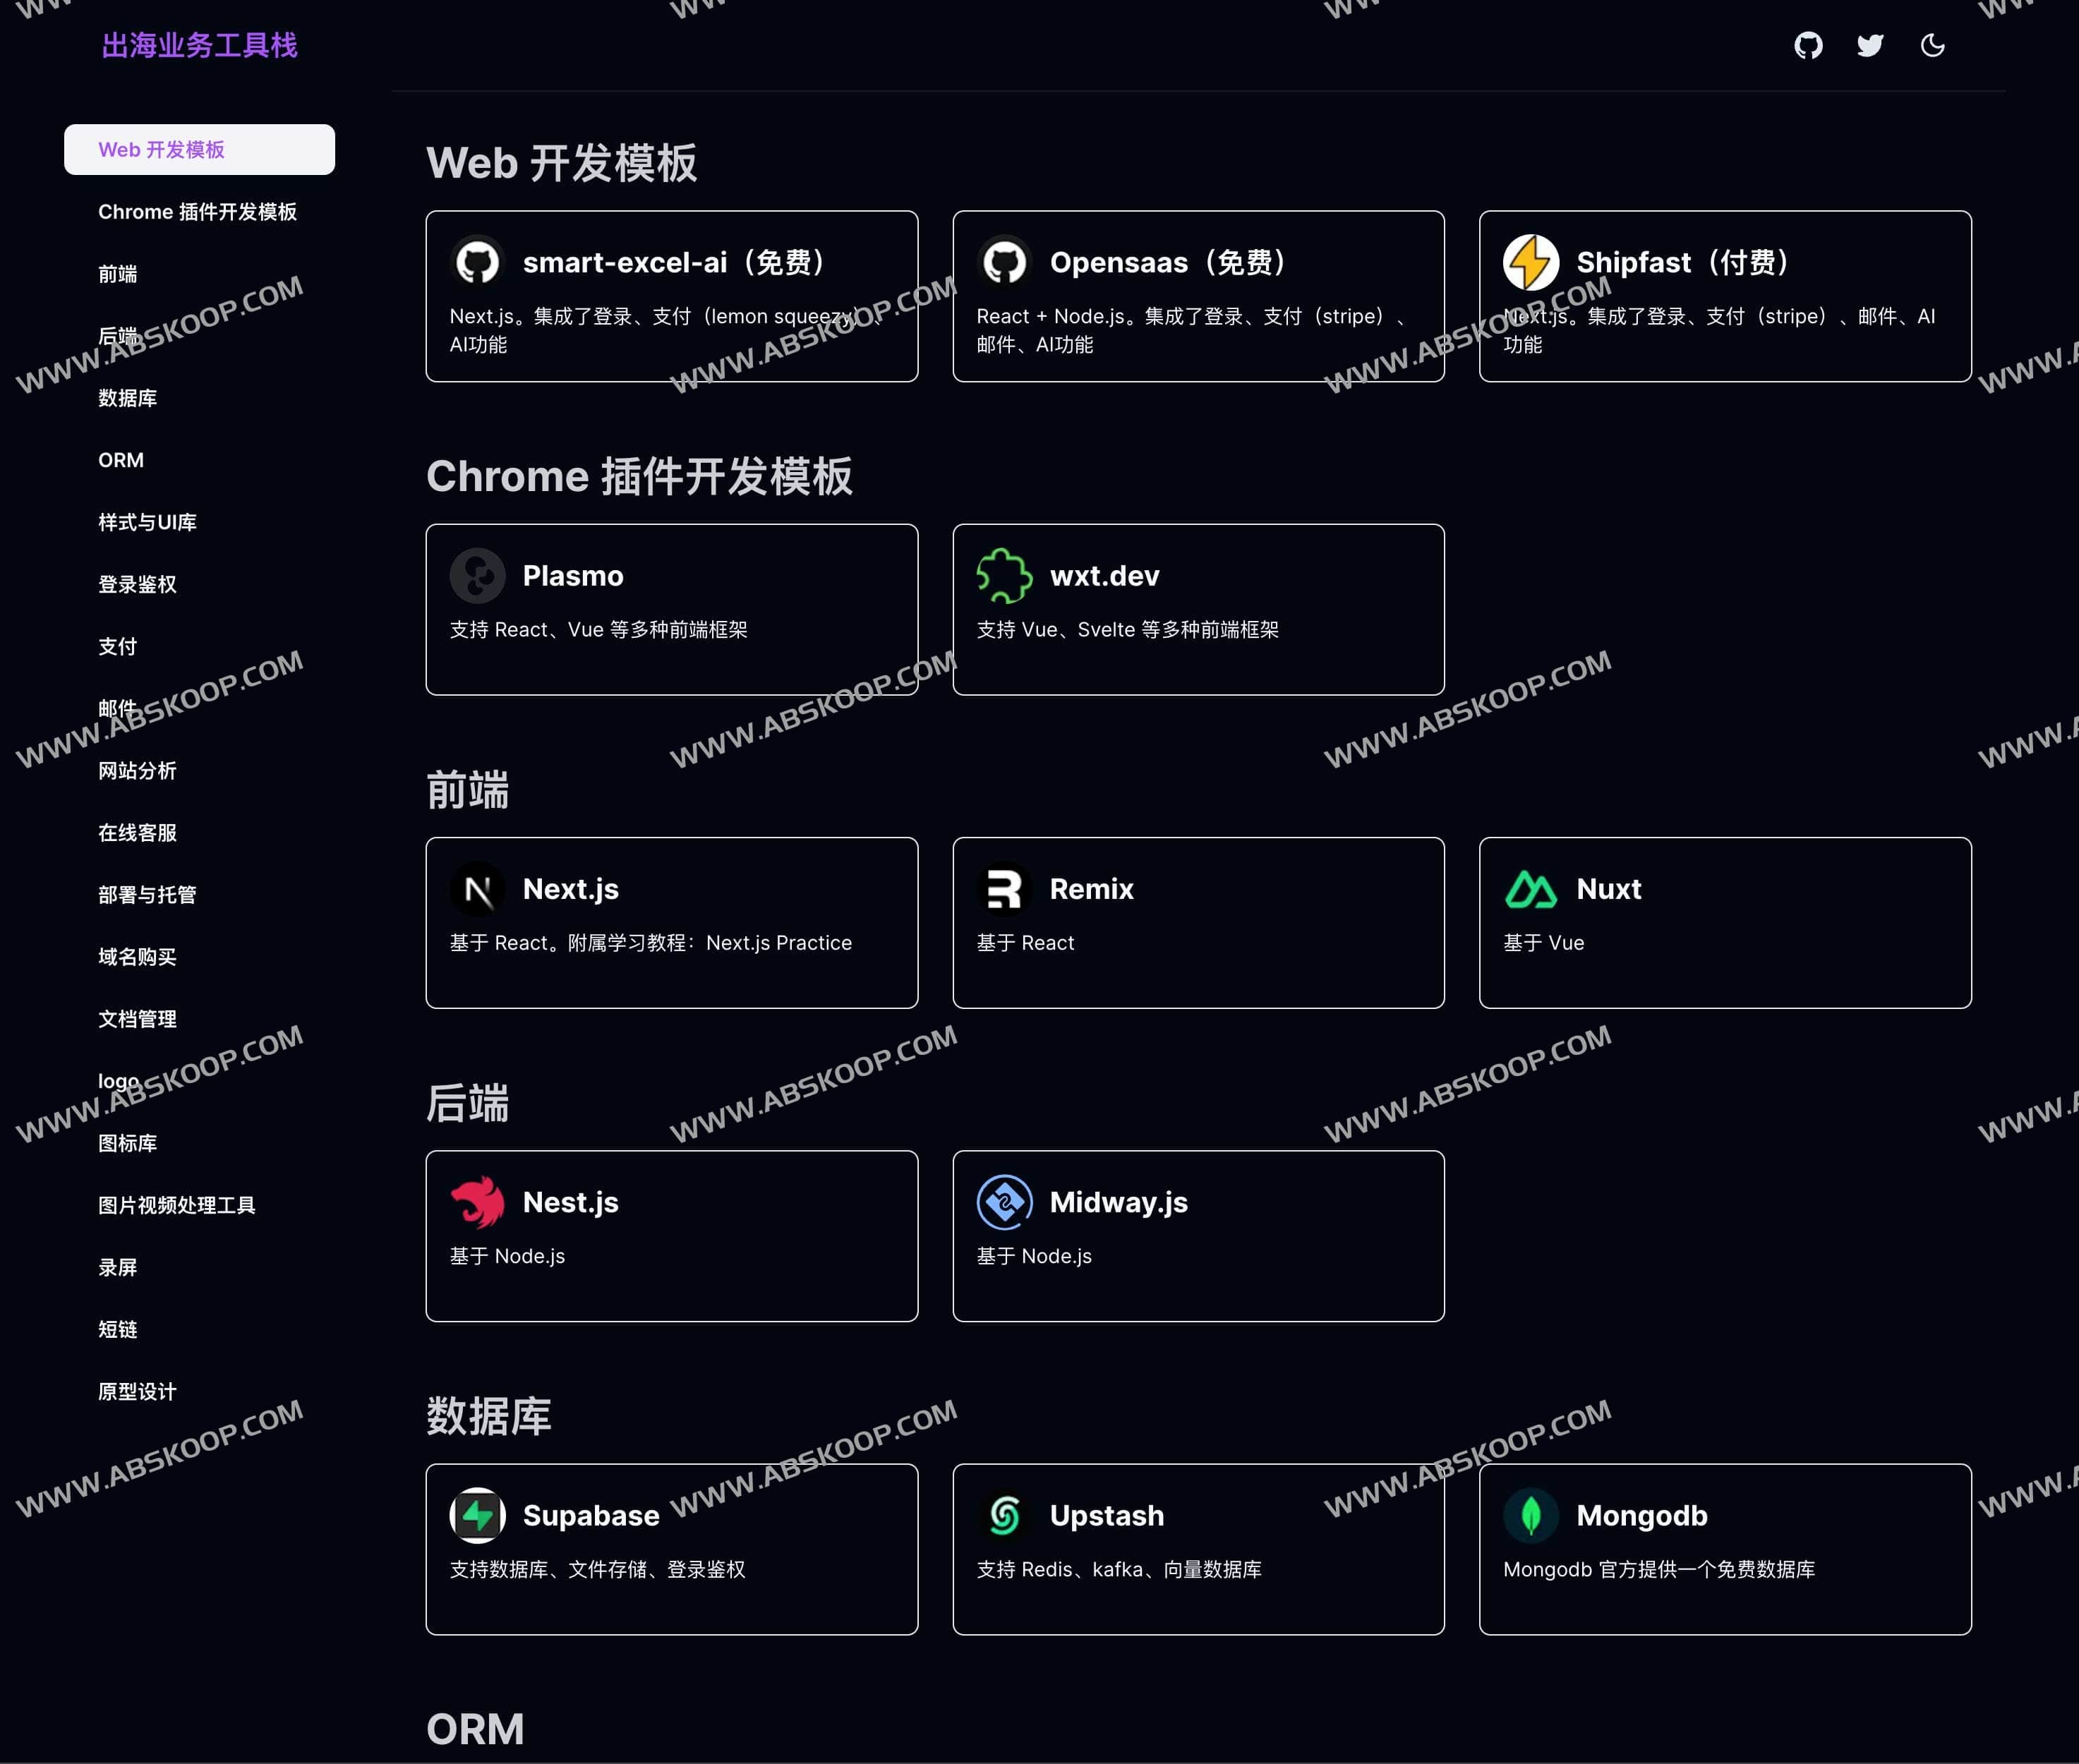Switch to the 数据库 sidebar category

[x=128, y=398]
